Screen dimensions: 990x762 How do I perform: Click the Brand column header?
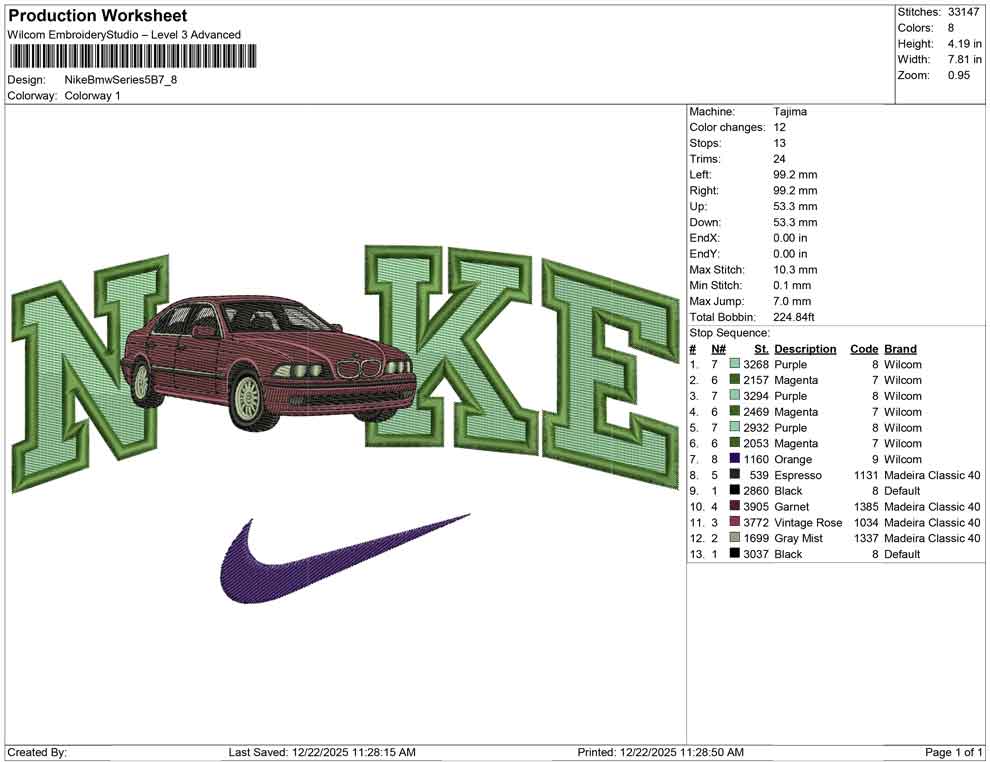point(899,348)
